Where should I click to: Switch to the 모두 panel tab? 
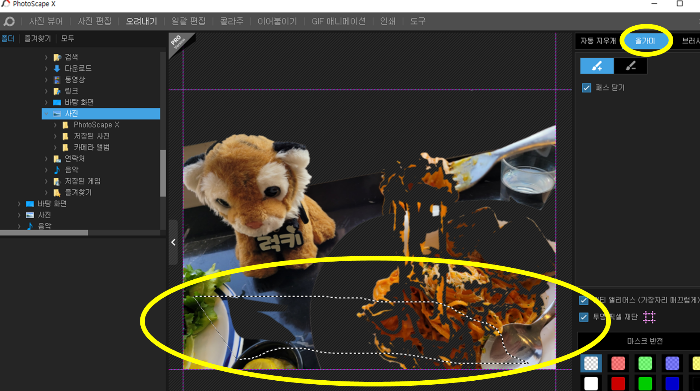[x=67, y=39]
